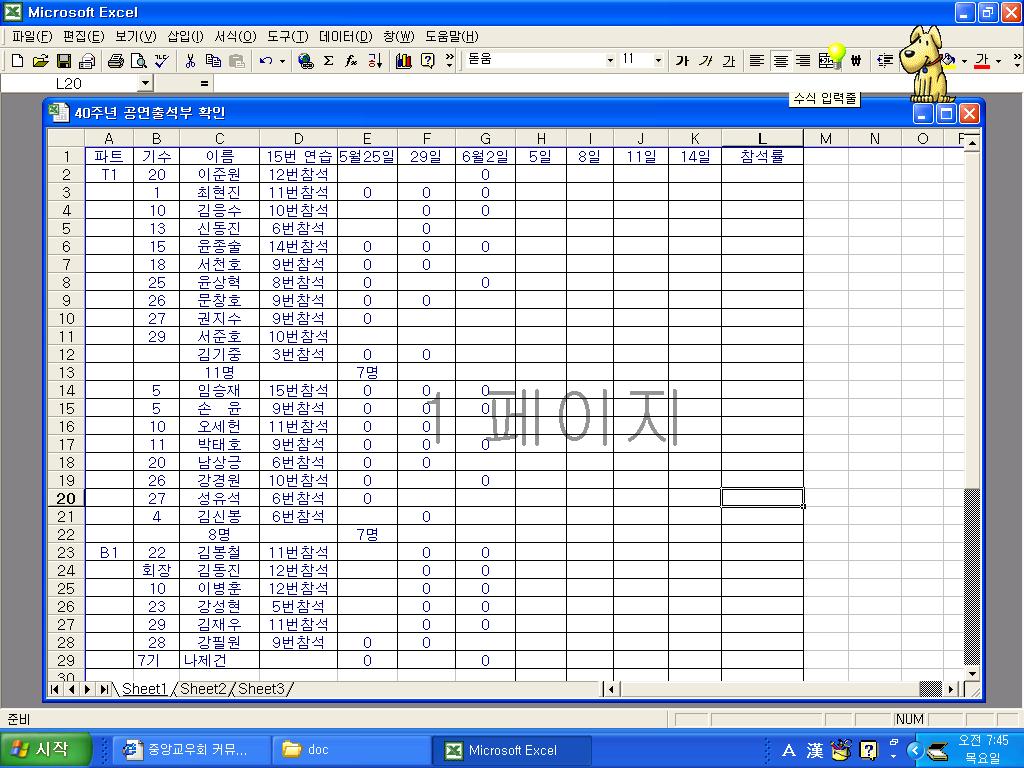The height and width of the screenshot is (768, 1024).
Task: Toggle bold formatting button
Action: (682, 61)
